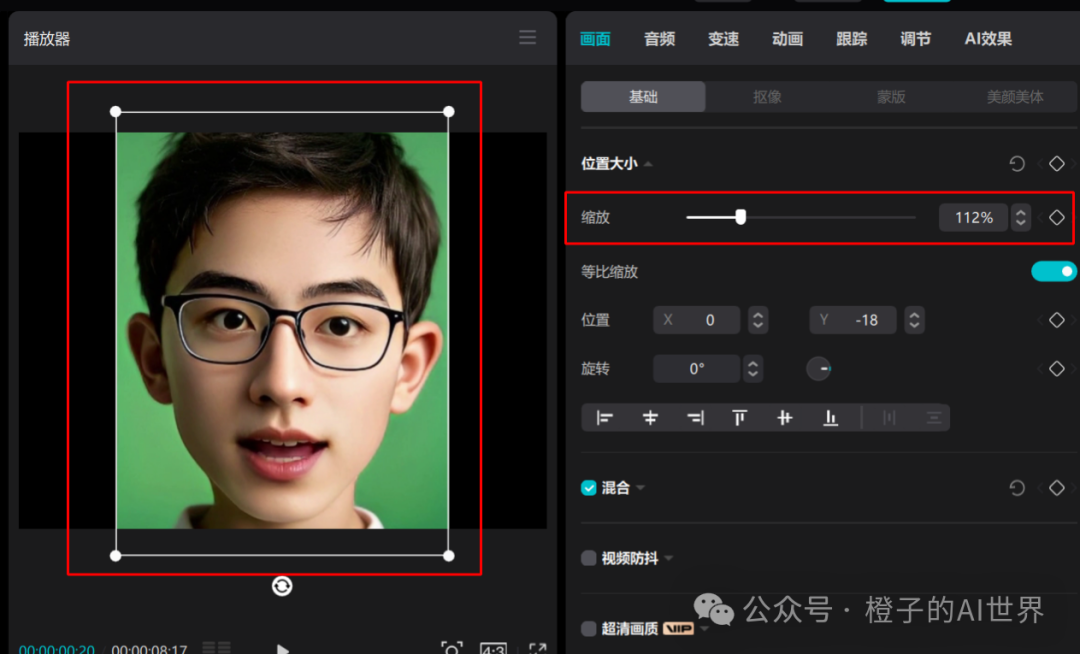The height and width of the screenshot is (654, 1080).
Task: Click the 缩放 scale slider handle
Action: pos(740,217)
